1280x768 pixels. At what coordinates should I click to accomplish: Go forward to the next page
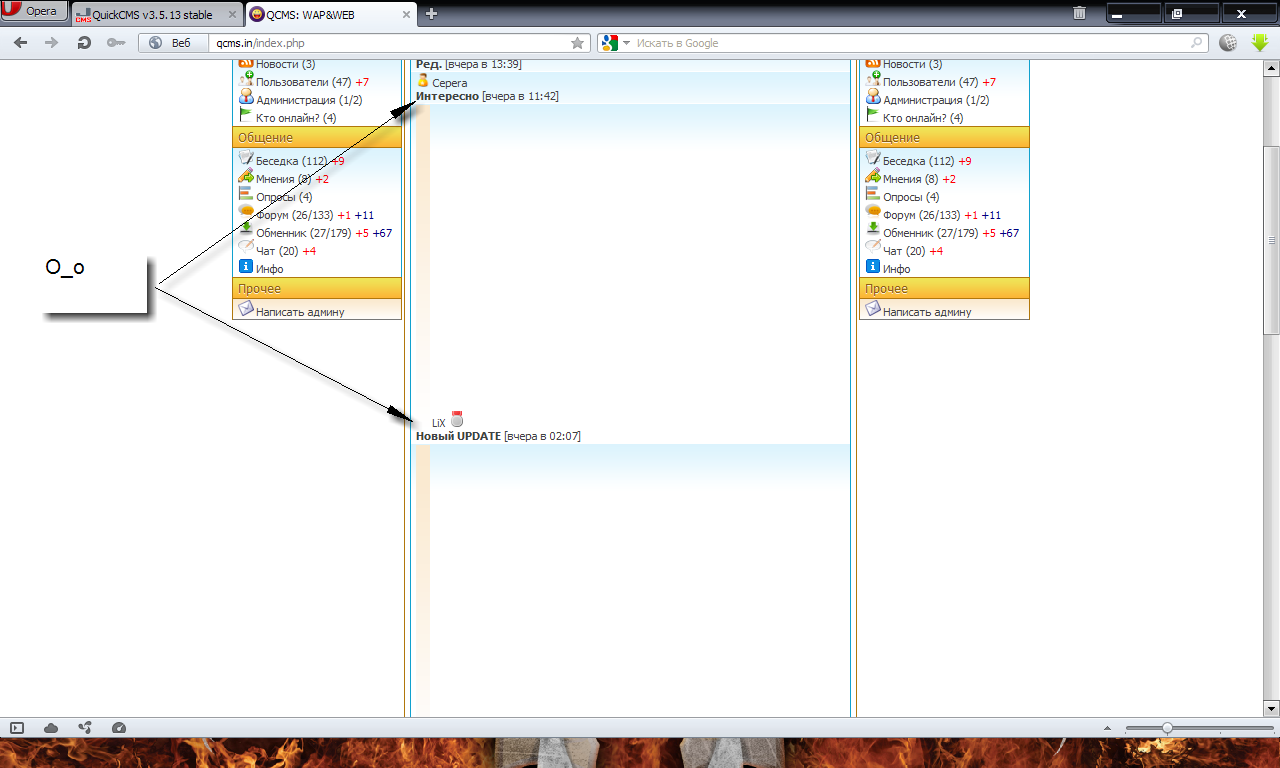coord(52,43)
